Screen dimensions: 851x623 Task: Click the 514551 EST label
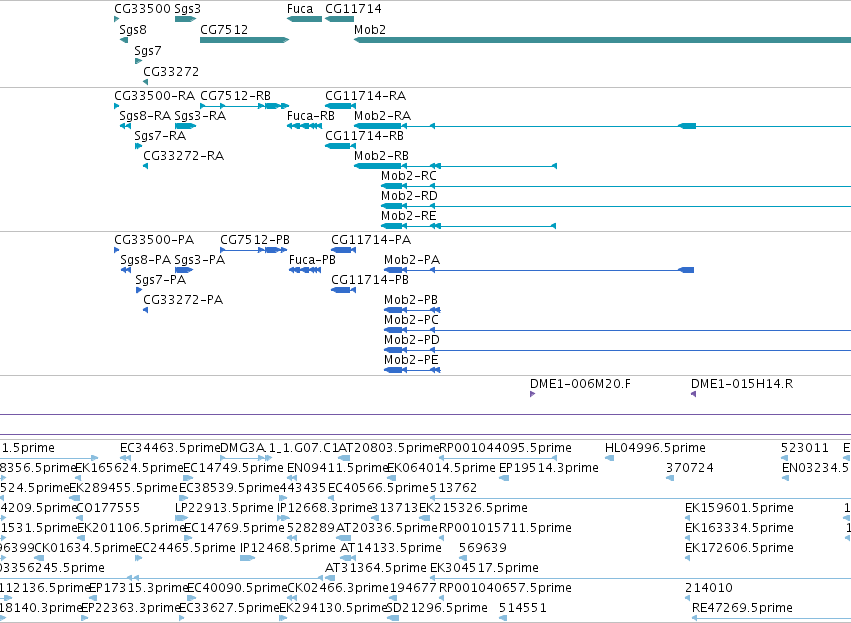point(523,607)
